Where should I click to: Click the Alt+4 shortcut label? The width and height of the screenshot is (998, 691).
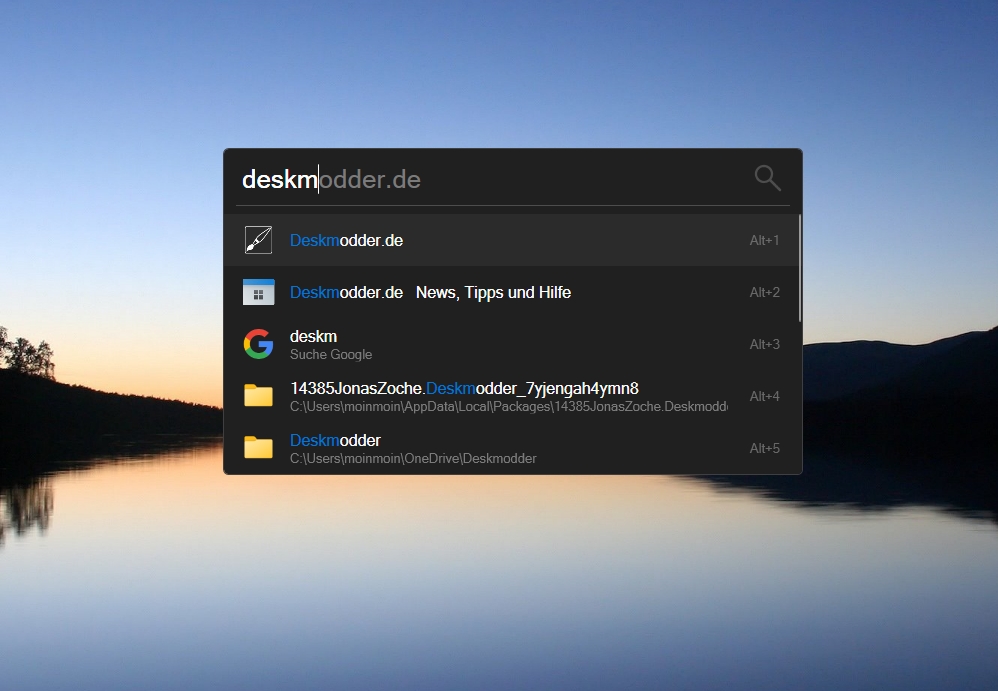[x=764, y=396]
